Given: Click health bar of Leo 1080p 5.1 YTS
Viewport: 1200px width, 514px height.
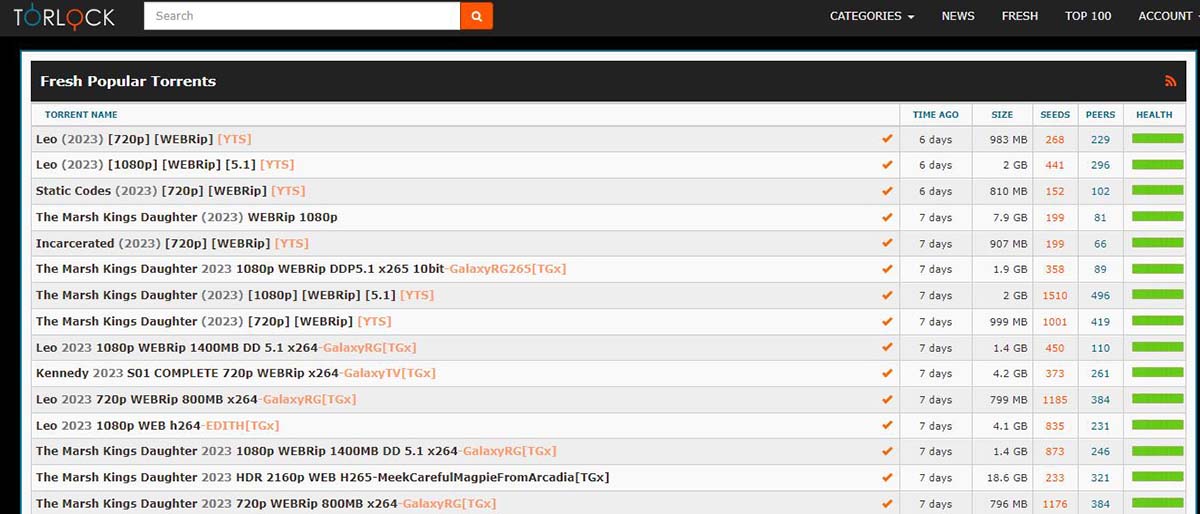Looking at the screenshot, I should 1157,165.
